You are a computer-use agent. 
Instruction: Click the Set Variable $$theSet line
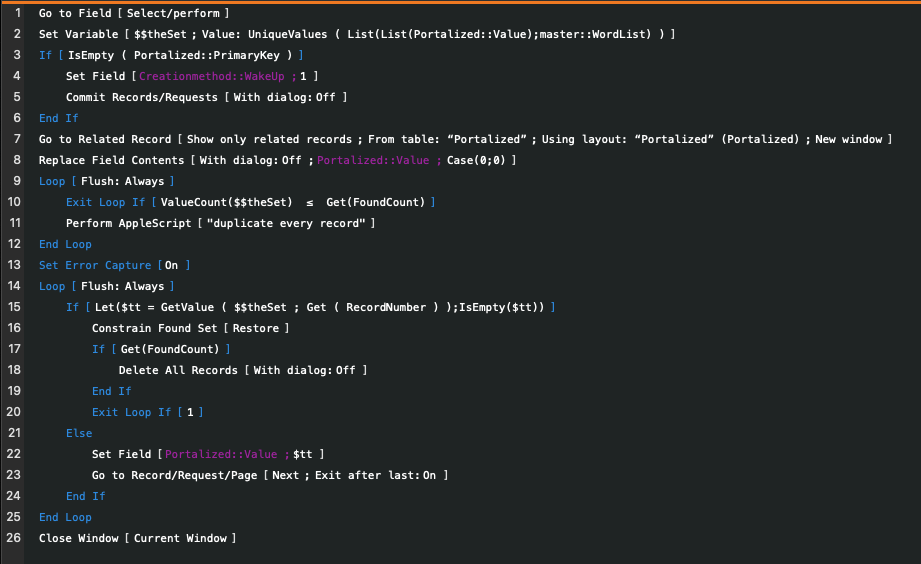(357, 34)
